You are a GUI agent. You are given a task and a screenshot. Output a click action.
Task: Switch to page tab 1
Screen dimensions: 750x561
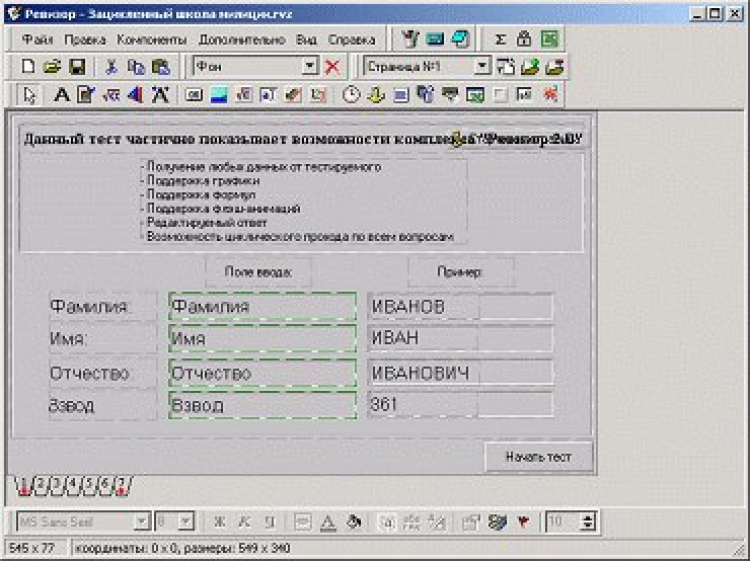(x=23, y=485)
